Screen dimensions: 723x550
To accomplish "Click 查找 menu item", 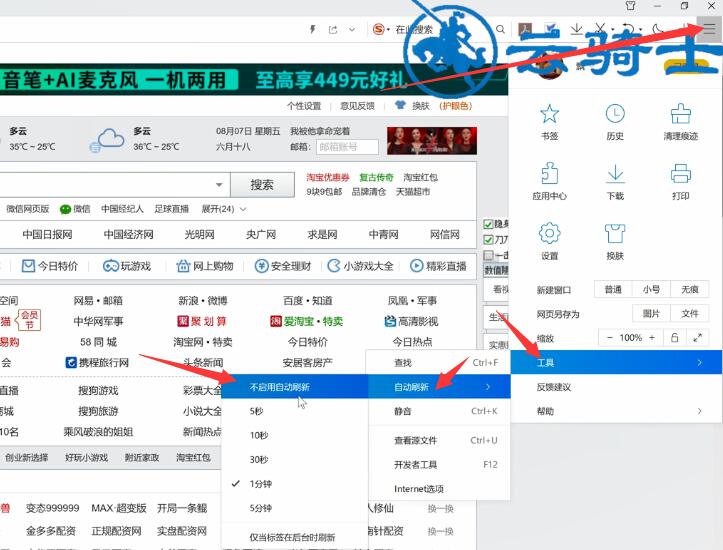I will pyautogui.click(x=439, y=362).
